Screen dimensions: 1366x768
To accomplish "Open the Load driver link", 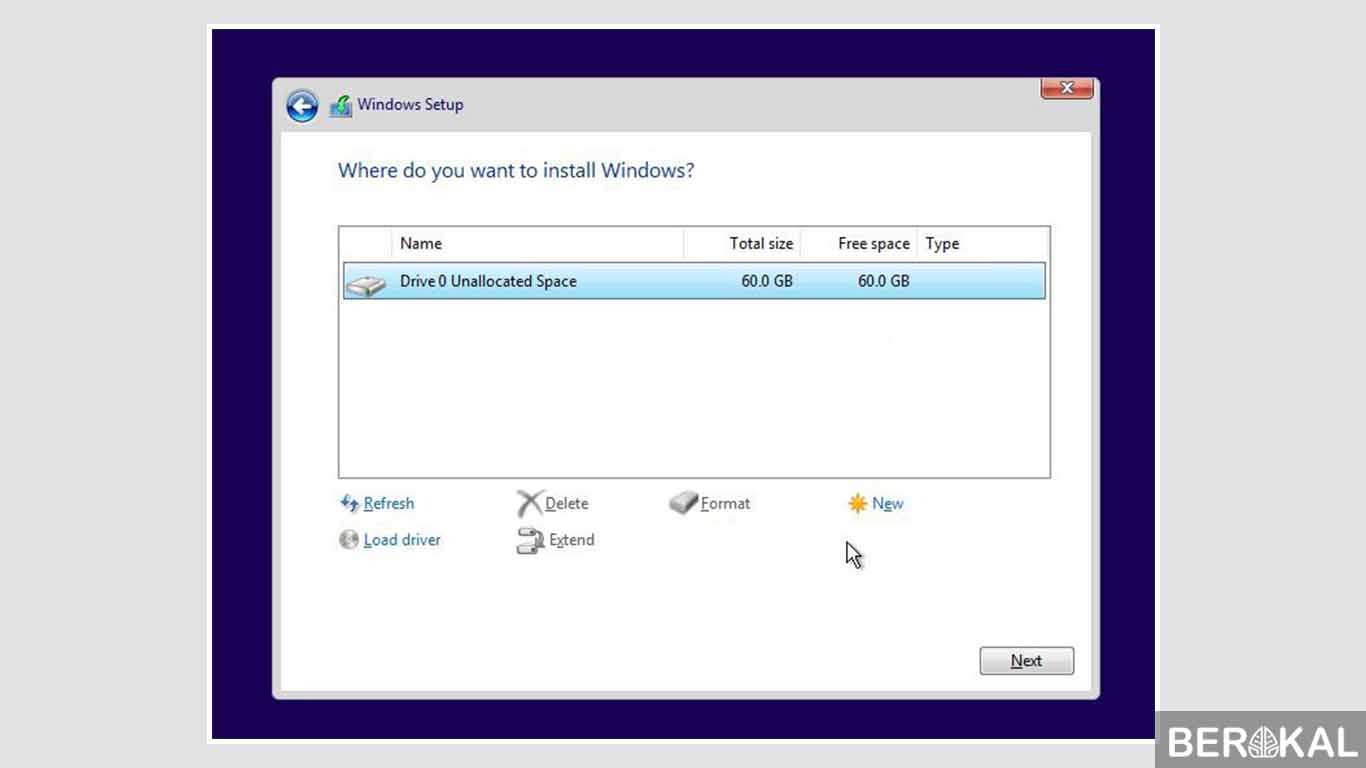I will click(402, 540).
